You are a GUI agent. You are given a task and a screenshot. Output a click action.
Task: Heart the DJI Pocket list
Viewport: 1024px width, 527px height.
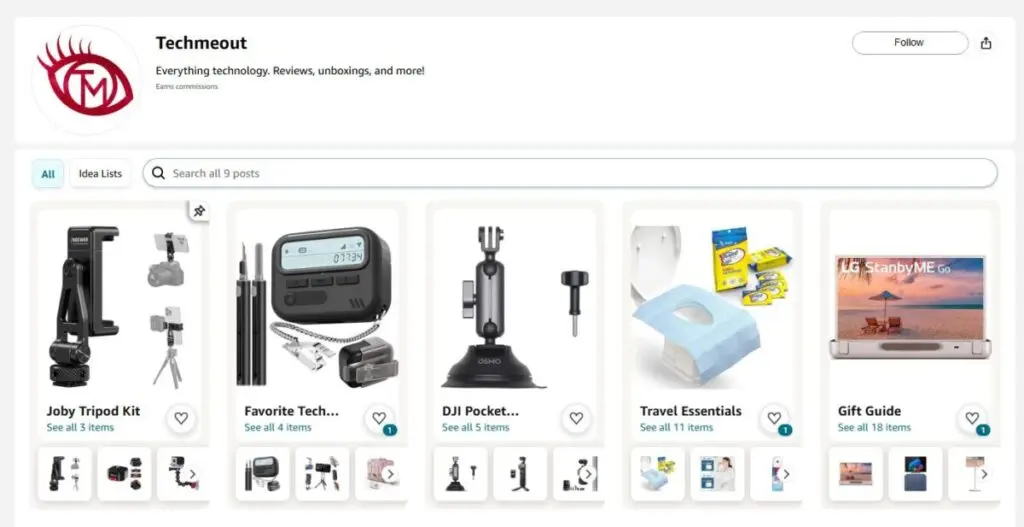(x=576, y=419)
